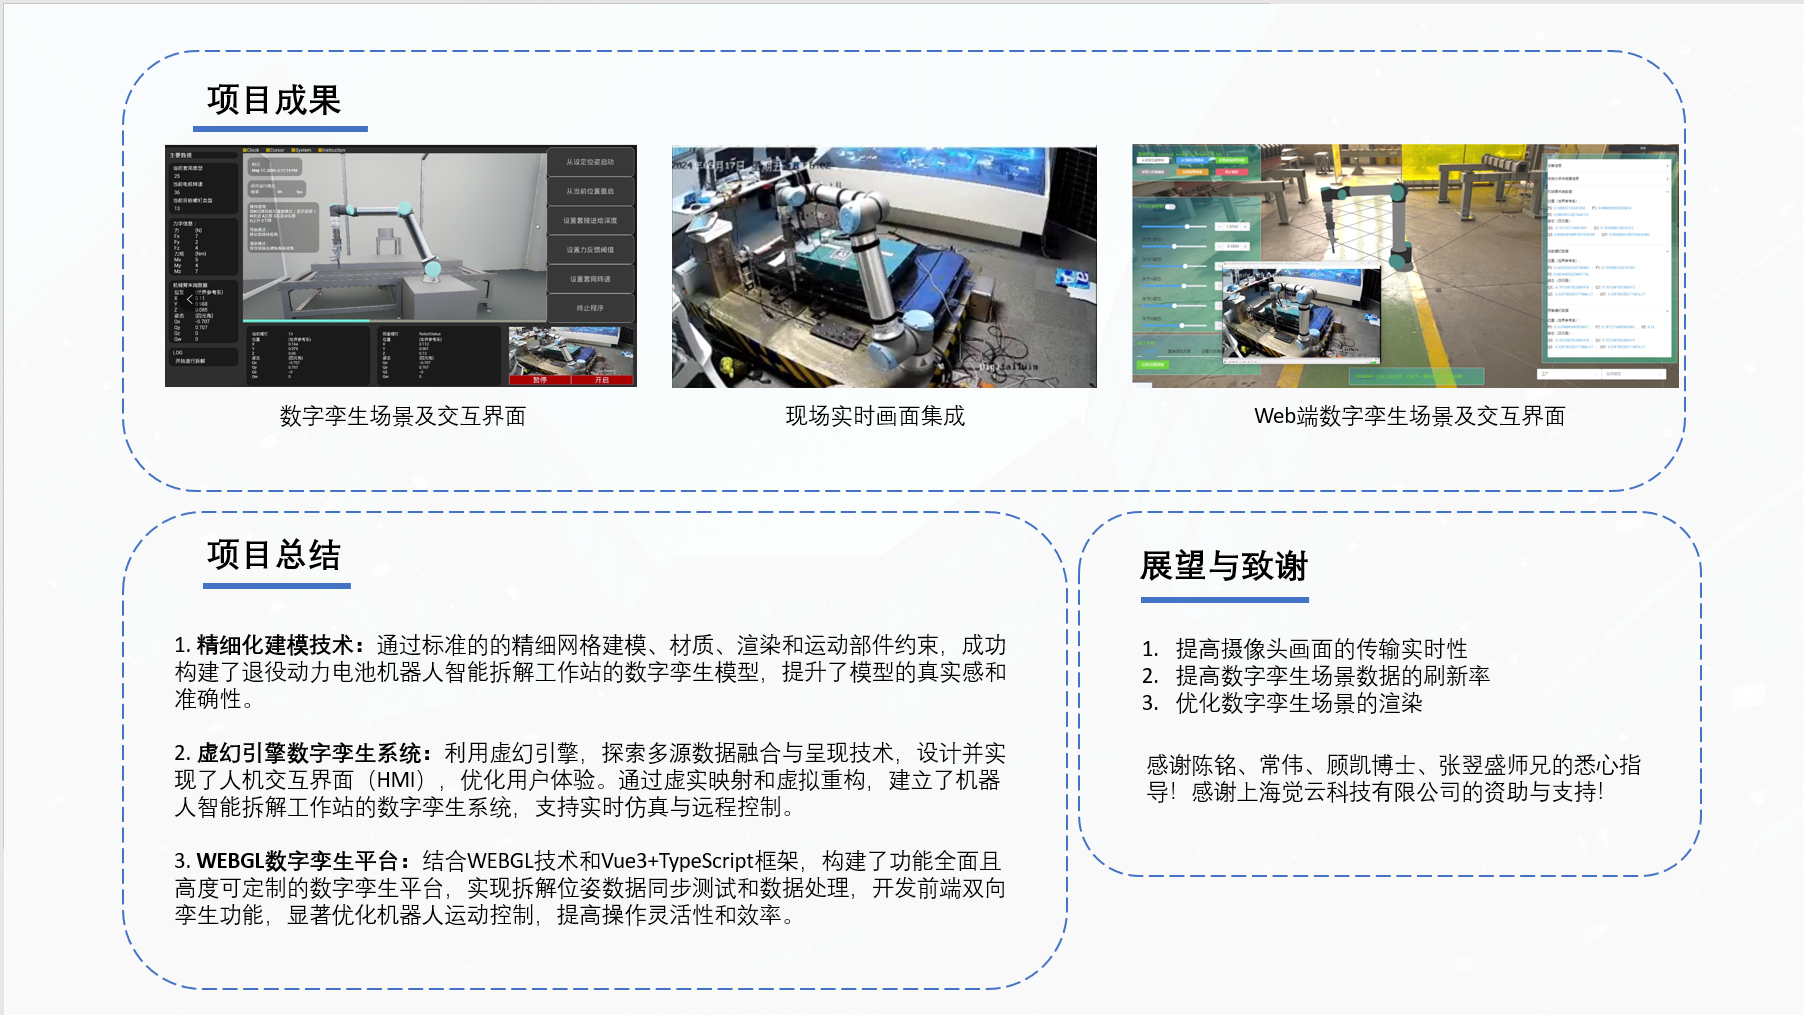Click the red stop button in Web top-left panel
The width and height of the screenshot is (1804, 1015).
(x=1232, y=172)
